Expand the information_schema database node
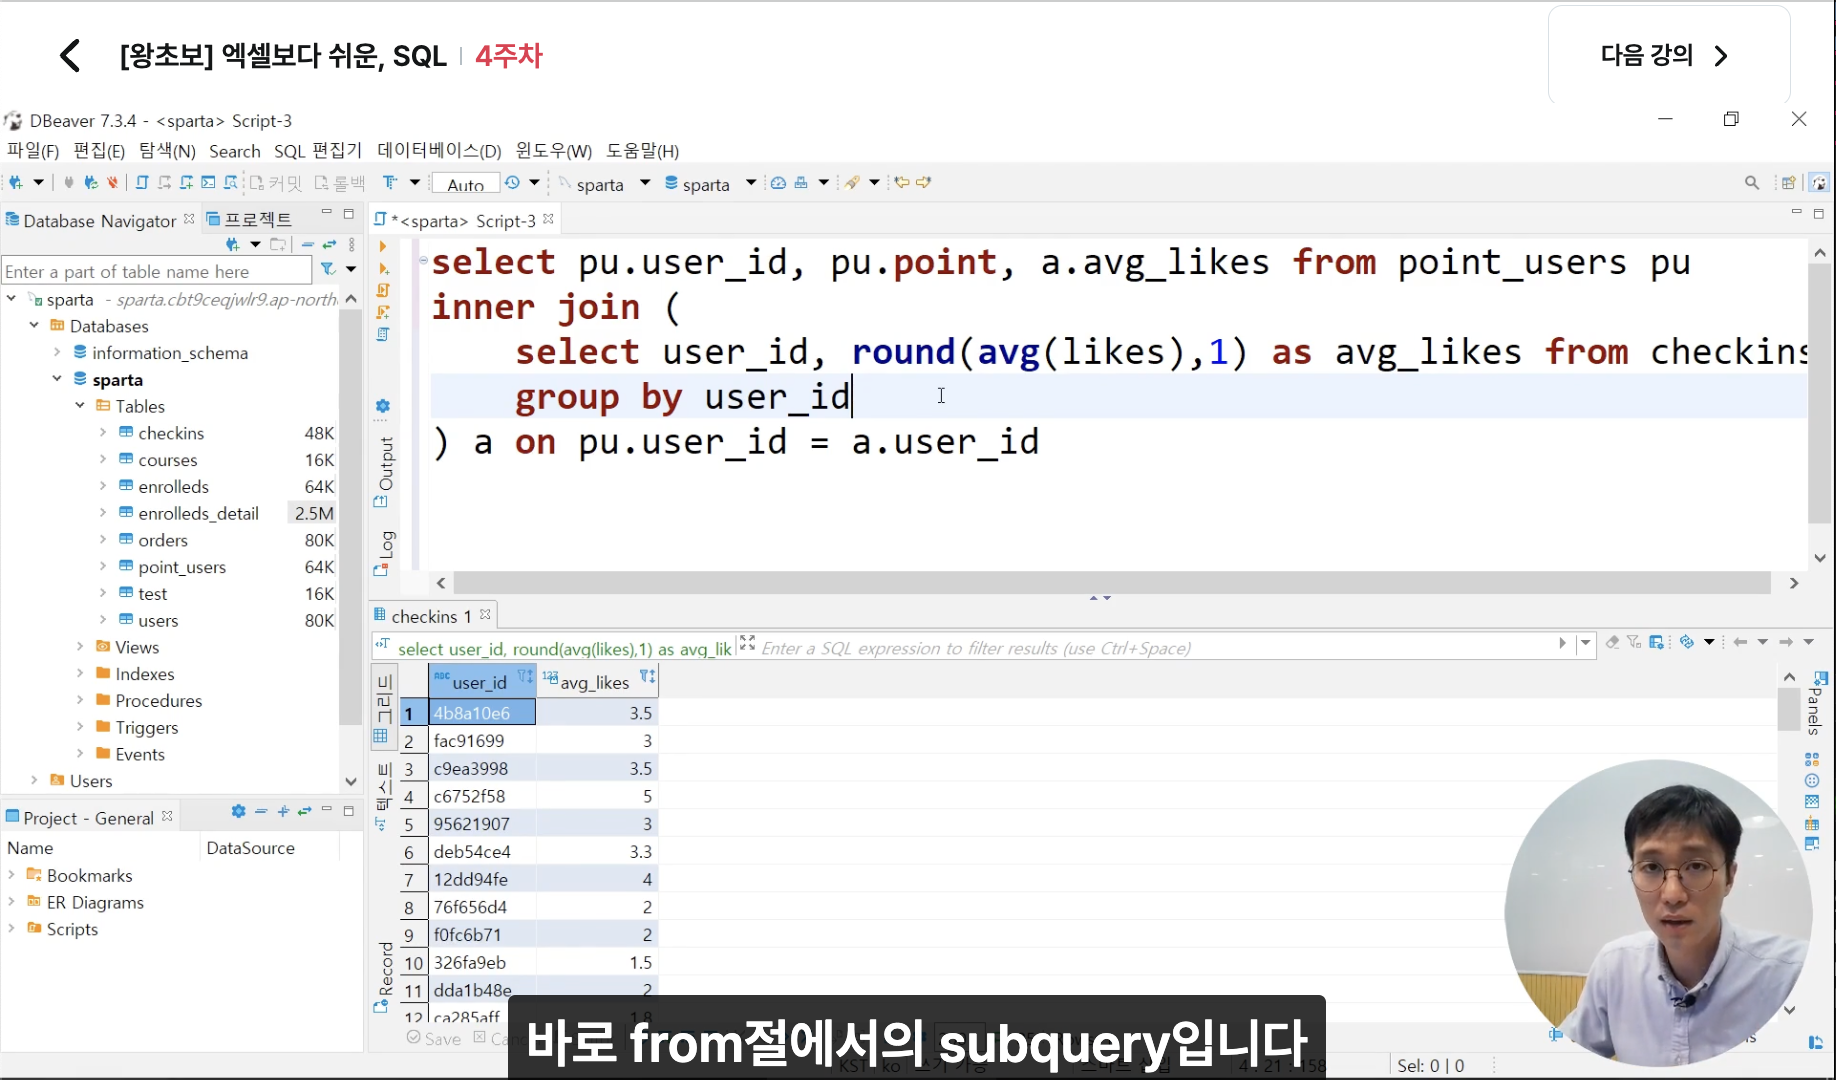Viewport: 1836px width, 1080px height. [x=57, y=352]
